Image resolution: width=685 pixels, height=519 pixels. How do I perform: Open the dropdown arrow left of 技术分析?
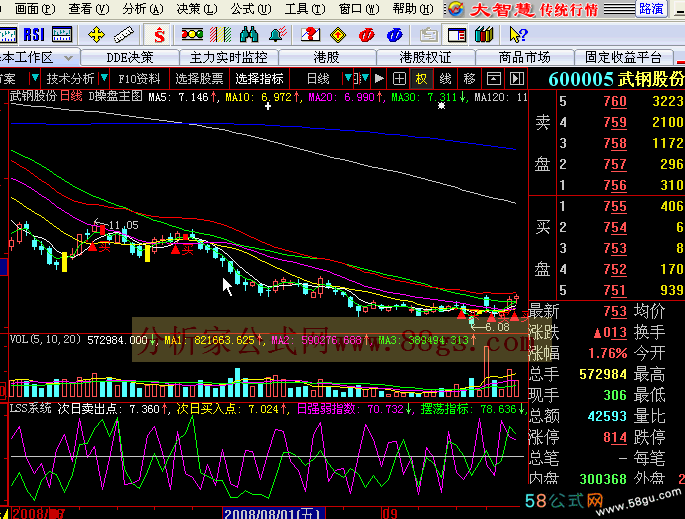35,79
